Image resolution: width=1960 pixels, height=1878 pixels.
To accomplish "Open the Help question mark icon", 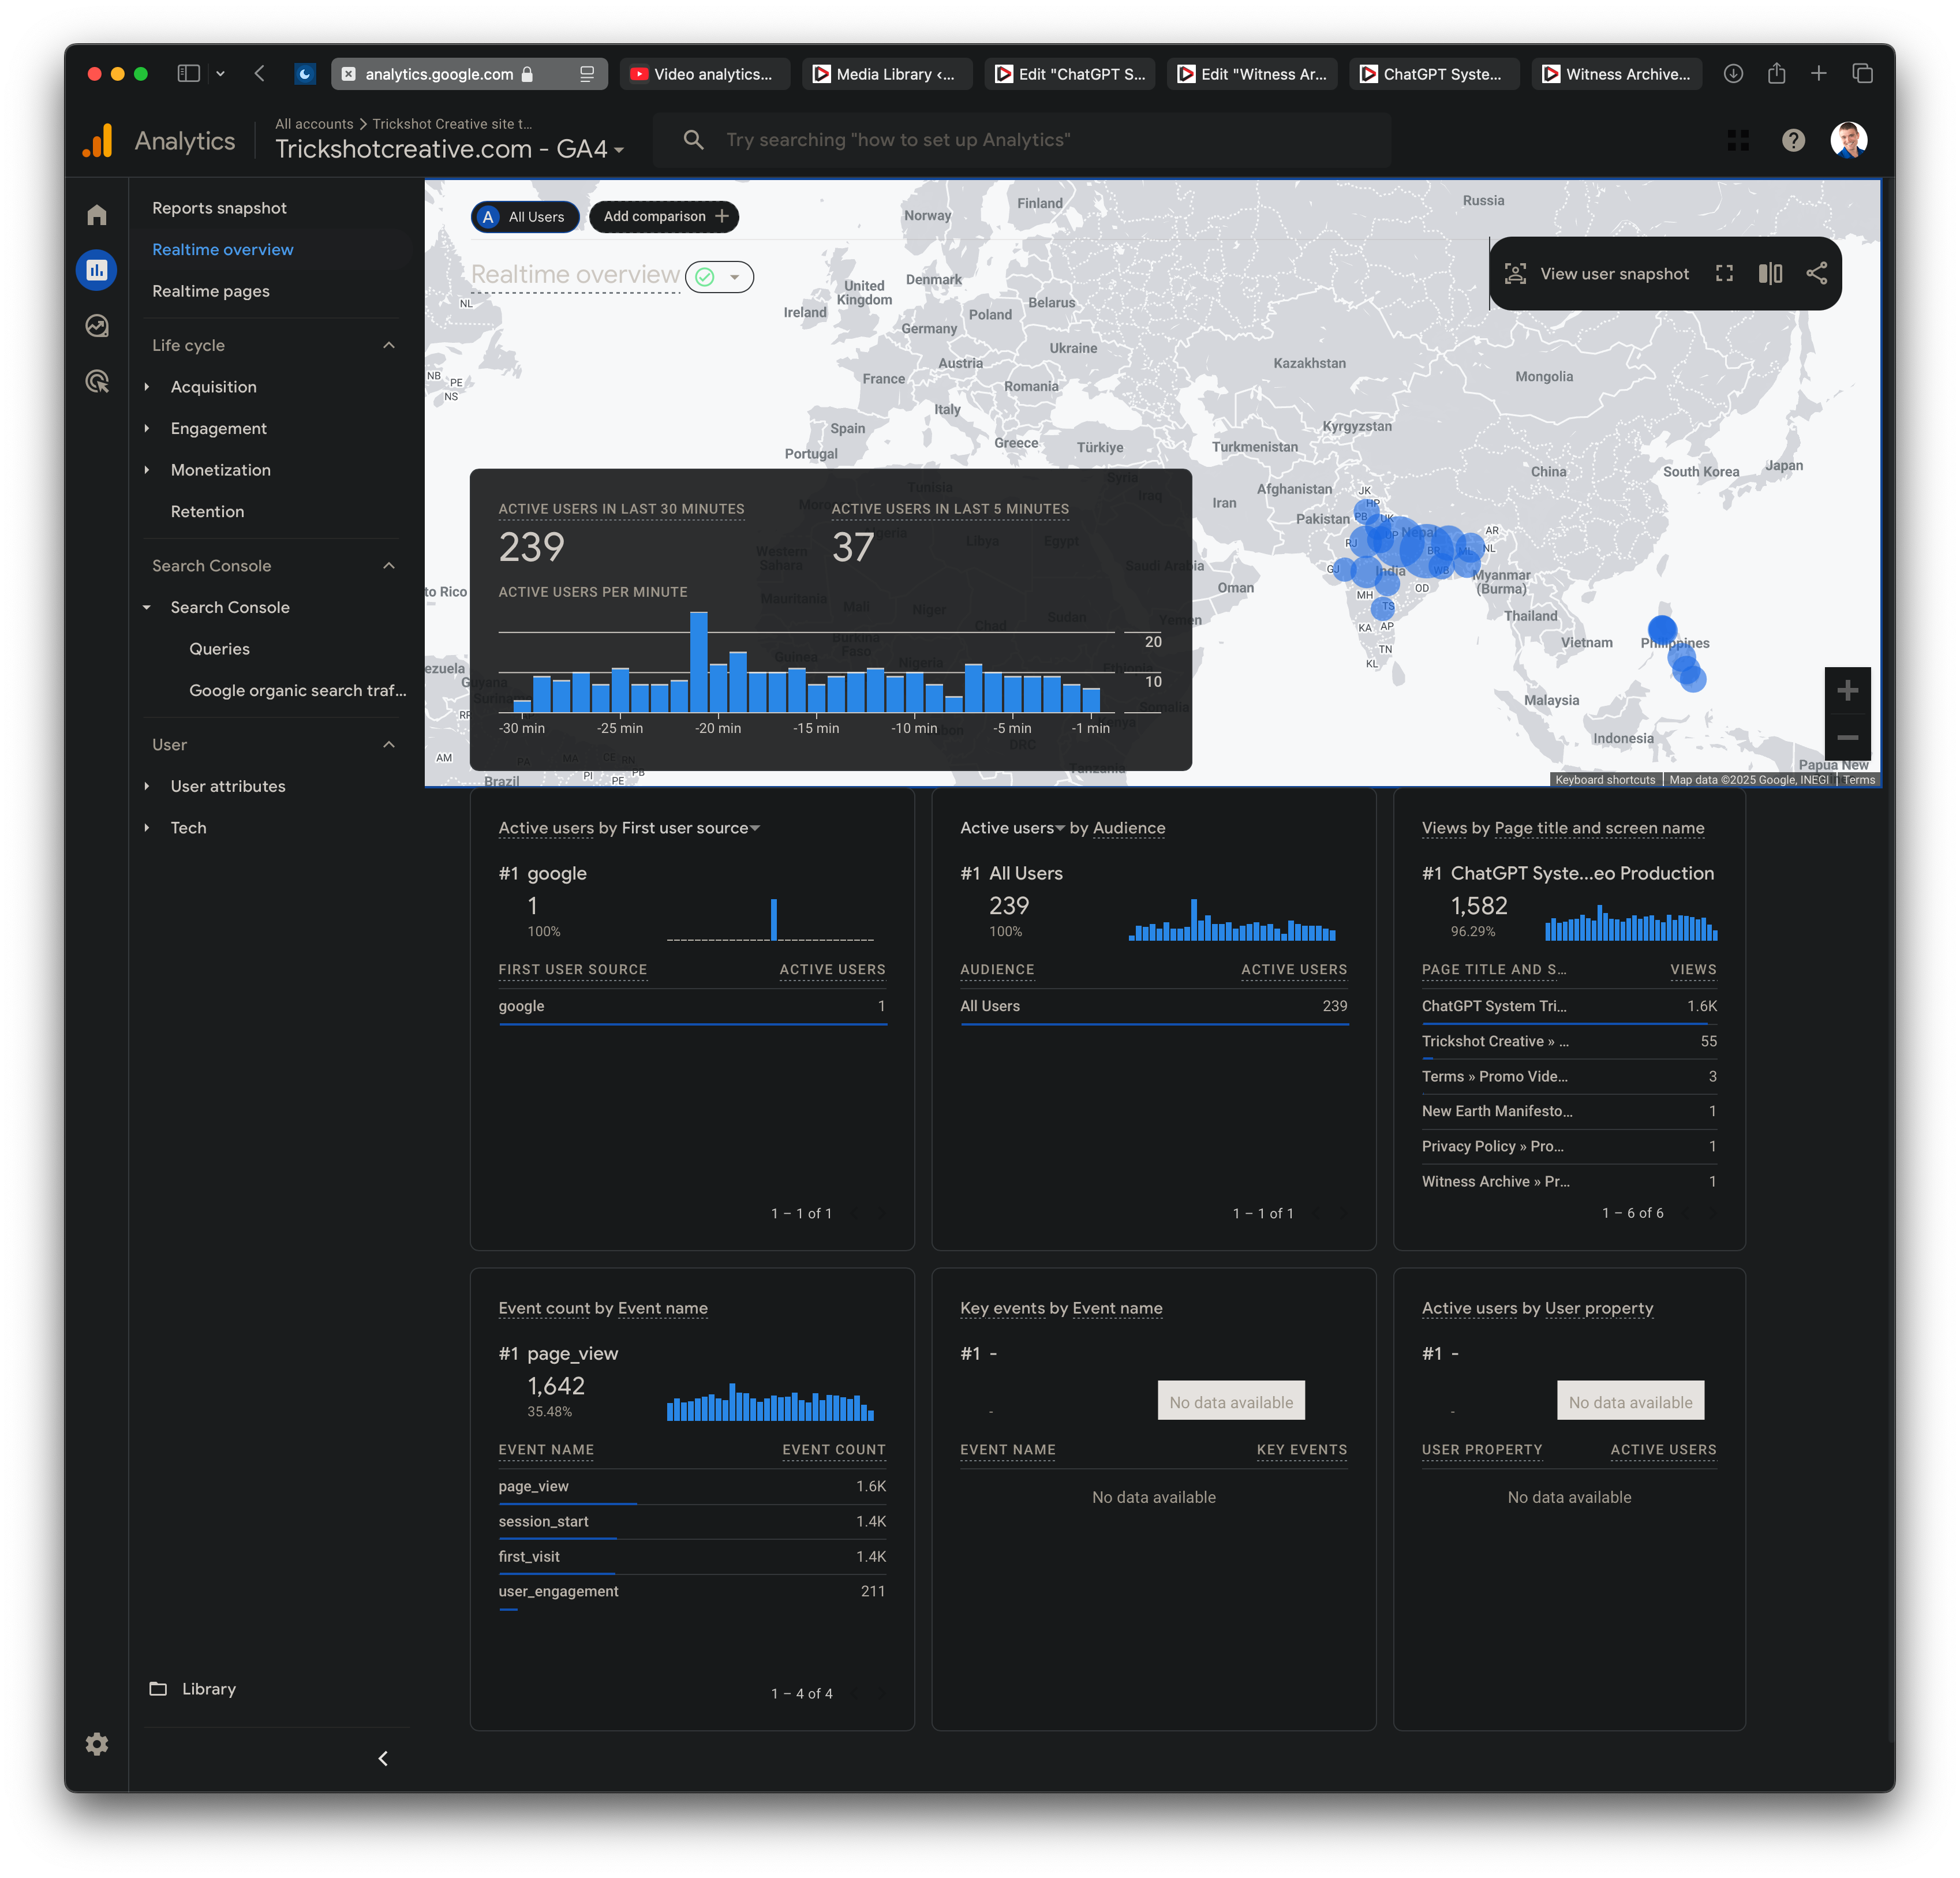I will pyautogui.click(x=1794, y=141).
